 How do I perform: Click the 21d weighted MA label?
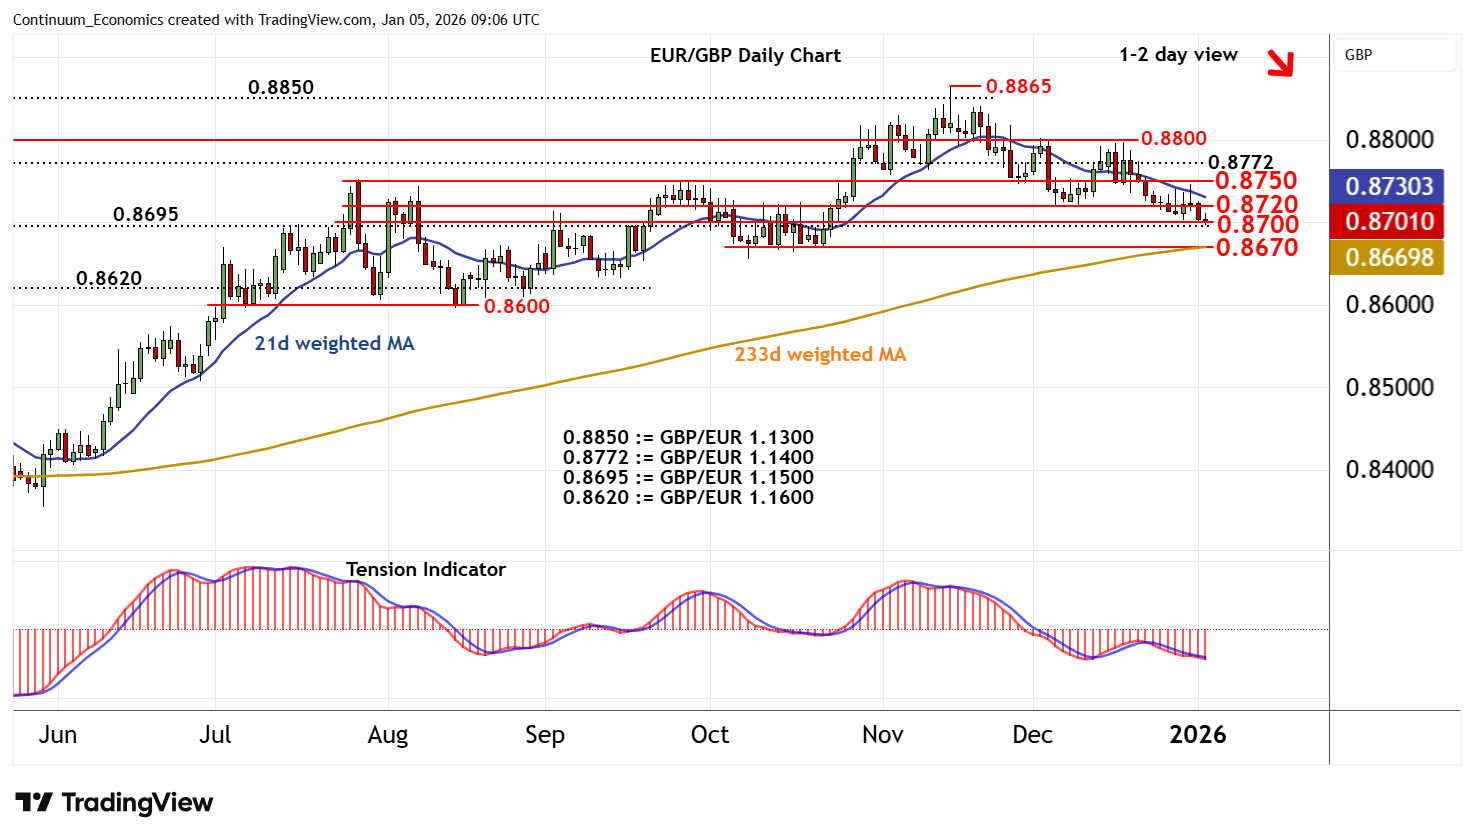pyautogui.click(x=334, y=343)
